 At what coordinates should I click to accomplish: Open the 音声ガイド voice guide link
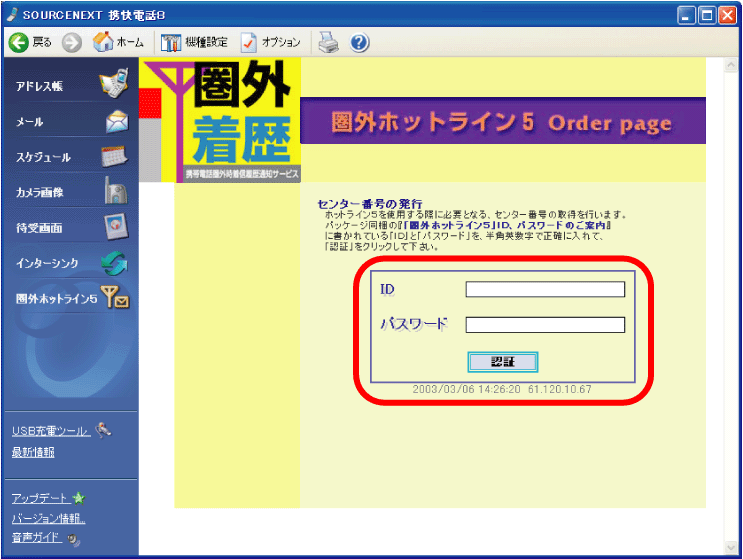tap(36, 537)
